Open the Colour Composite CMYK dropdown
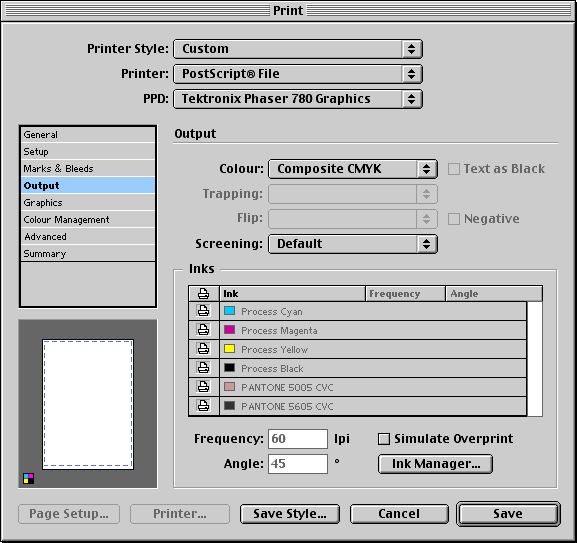Image resolution: width=577 pixels, height=543 pixels. click(353, 169)
